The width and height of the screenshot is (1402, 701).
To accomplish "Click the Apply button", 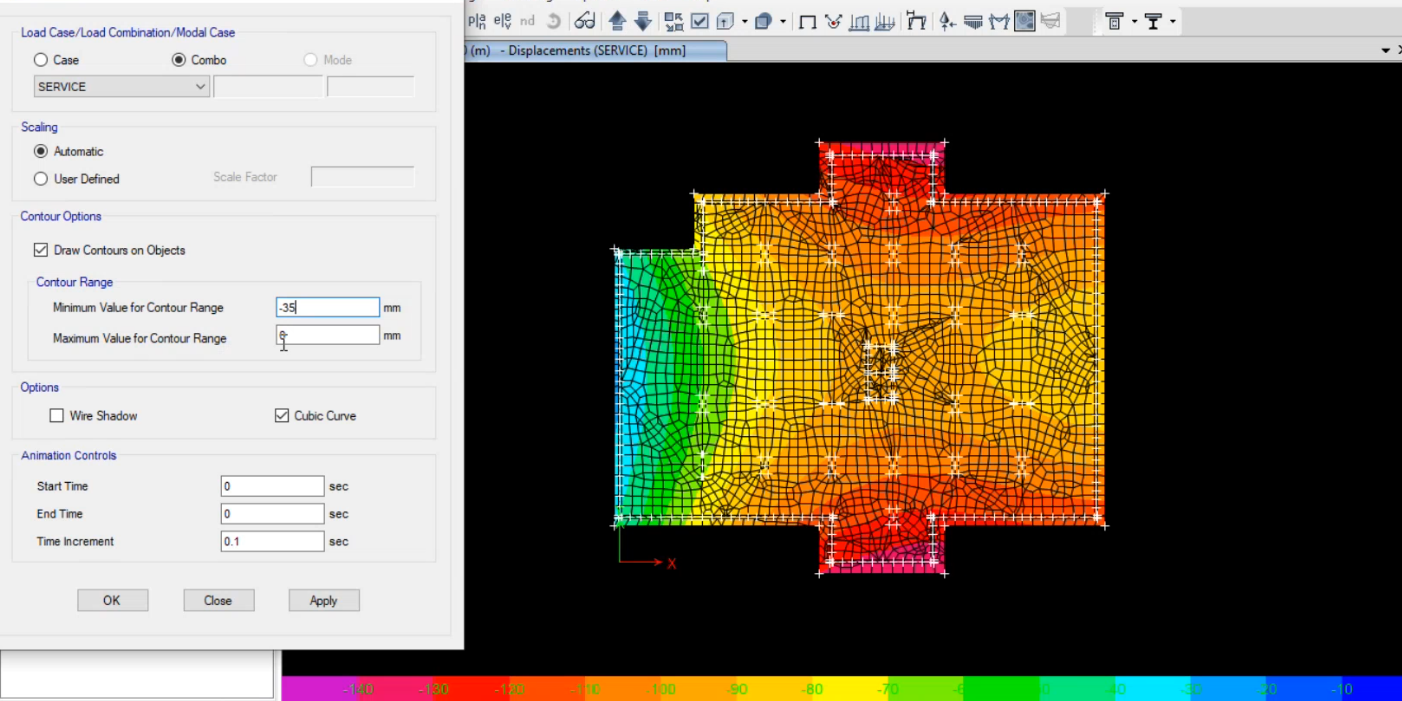I will click(x=324, y=600).
